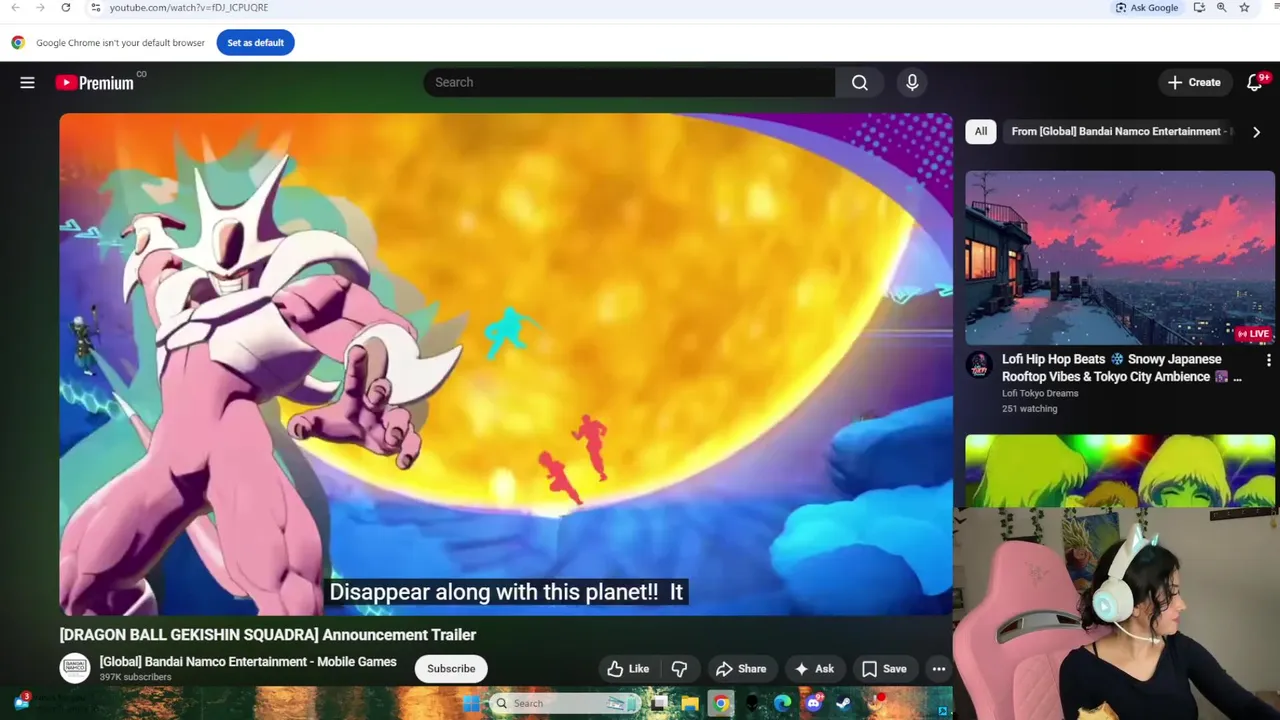Open the zoom magnifier in address bar
The height and width of the screenshot is (720, 1280).
coord(1222,8)
